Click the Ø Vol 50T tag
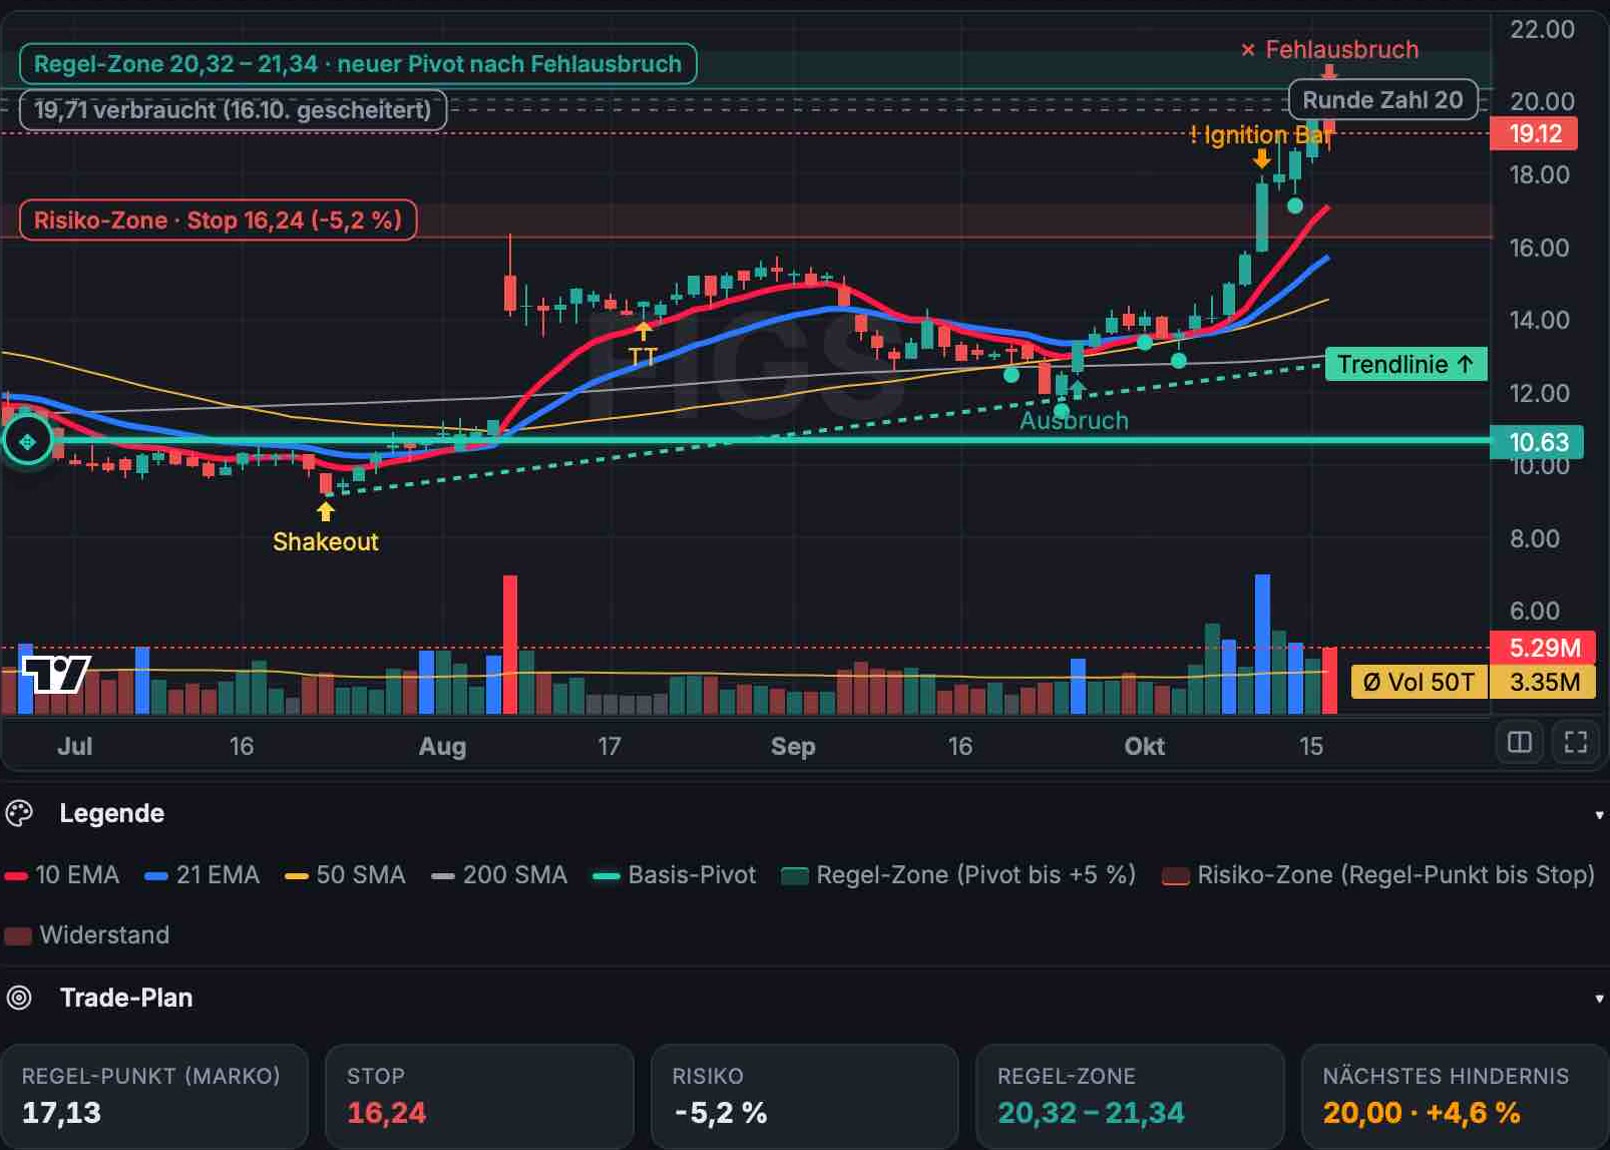Viewport: 1610px width, 1150px height. click(1419, 682)
